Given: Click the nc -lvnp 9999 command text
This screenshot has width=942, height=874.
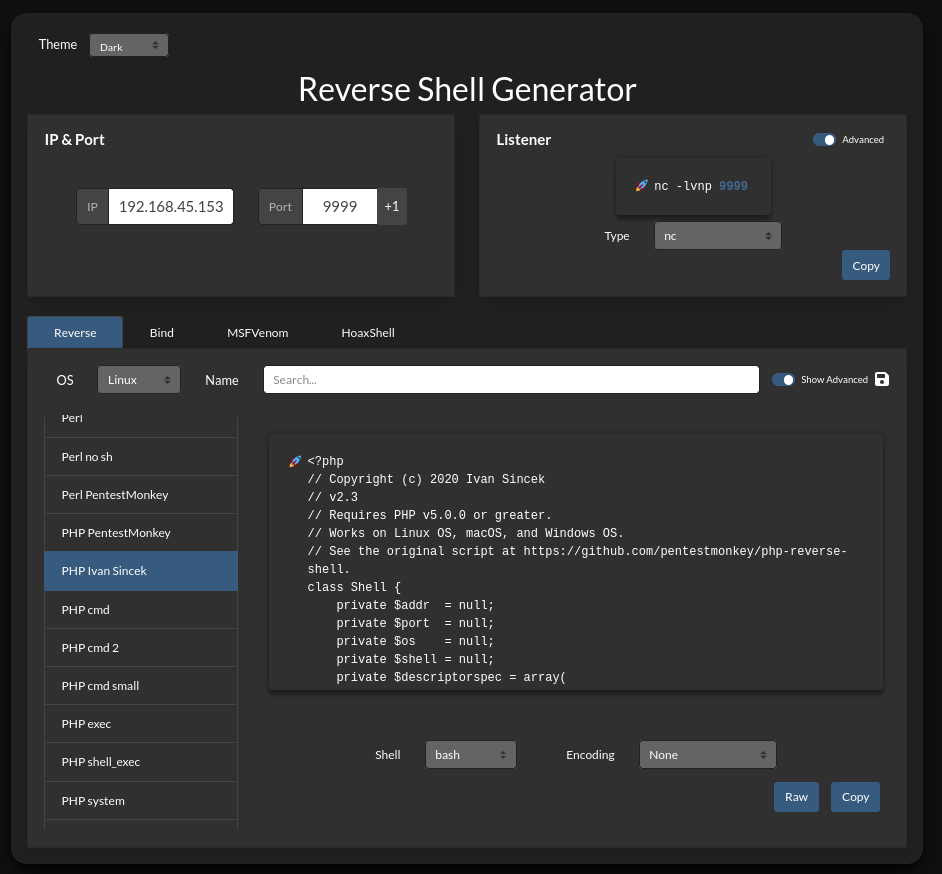Looking at the screenshot, I should tap(700, 186).
